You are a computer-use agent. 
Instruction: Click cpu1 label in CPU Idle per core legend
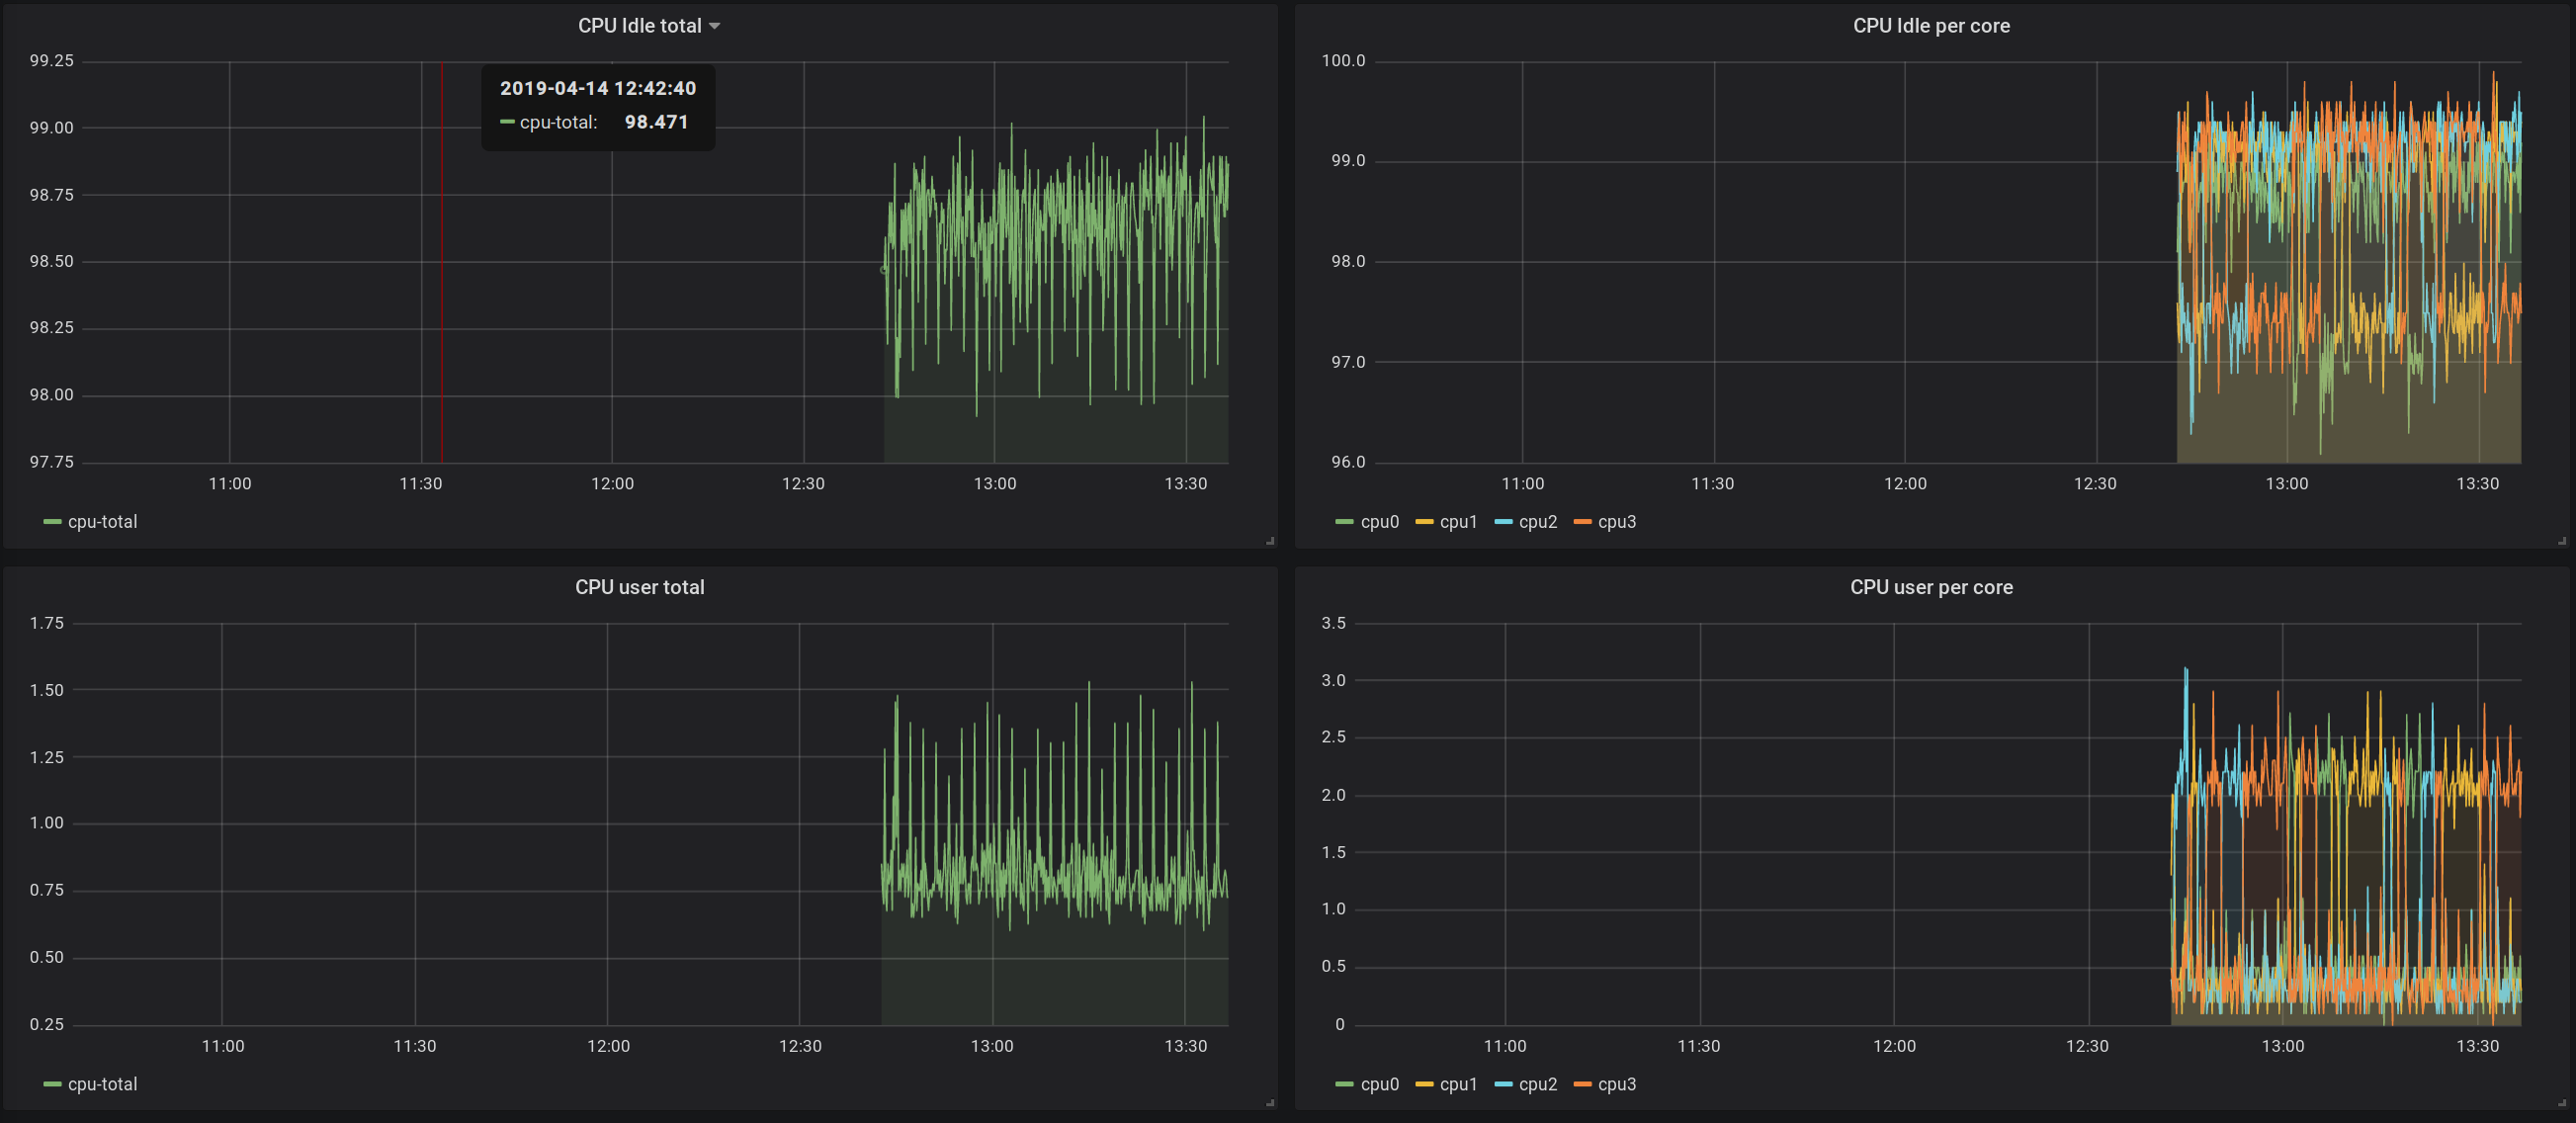point(1458,522)
